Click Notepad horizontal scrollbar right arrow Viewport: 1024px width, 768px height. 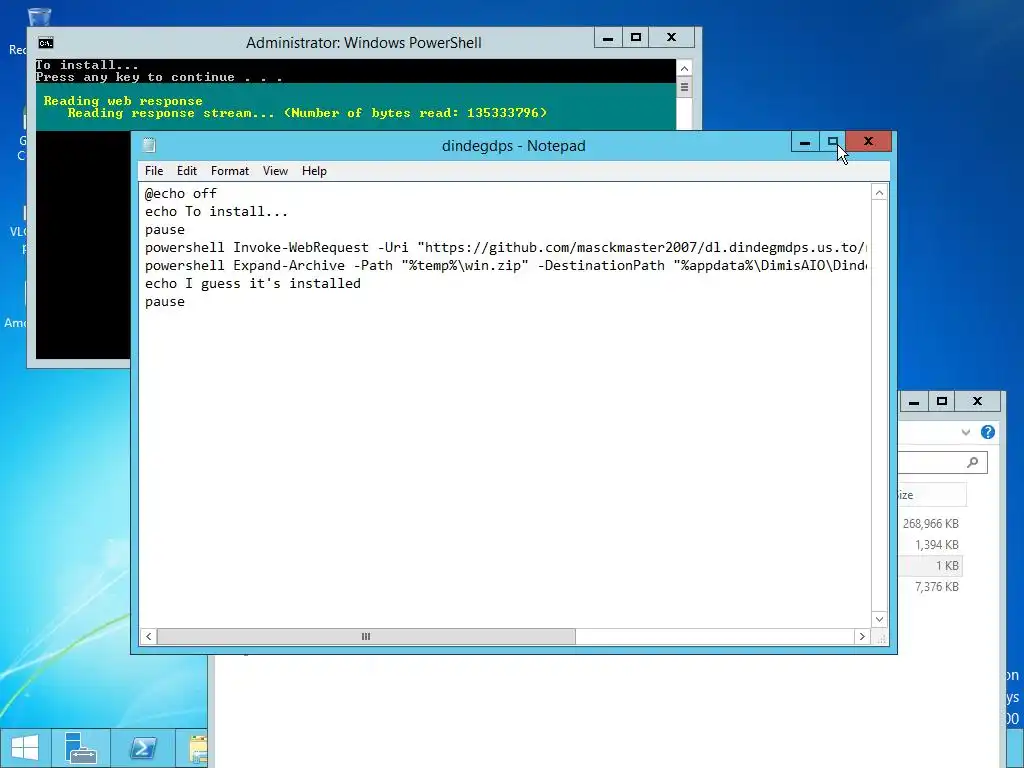tap(862, 636)
